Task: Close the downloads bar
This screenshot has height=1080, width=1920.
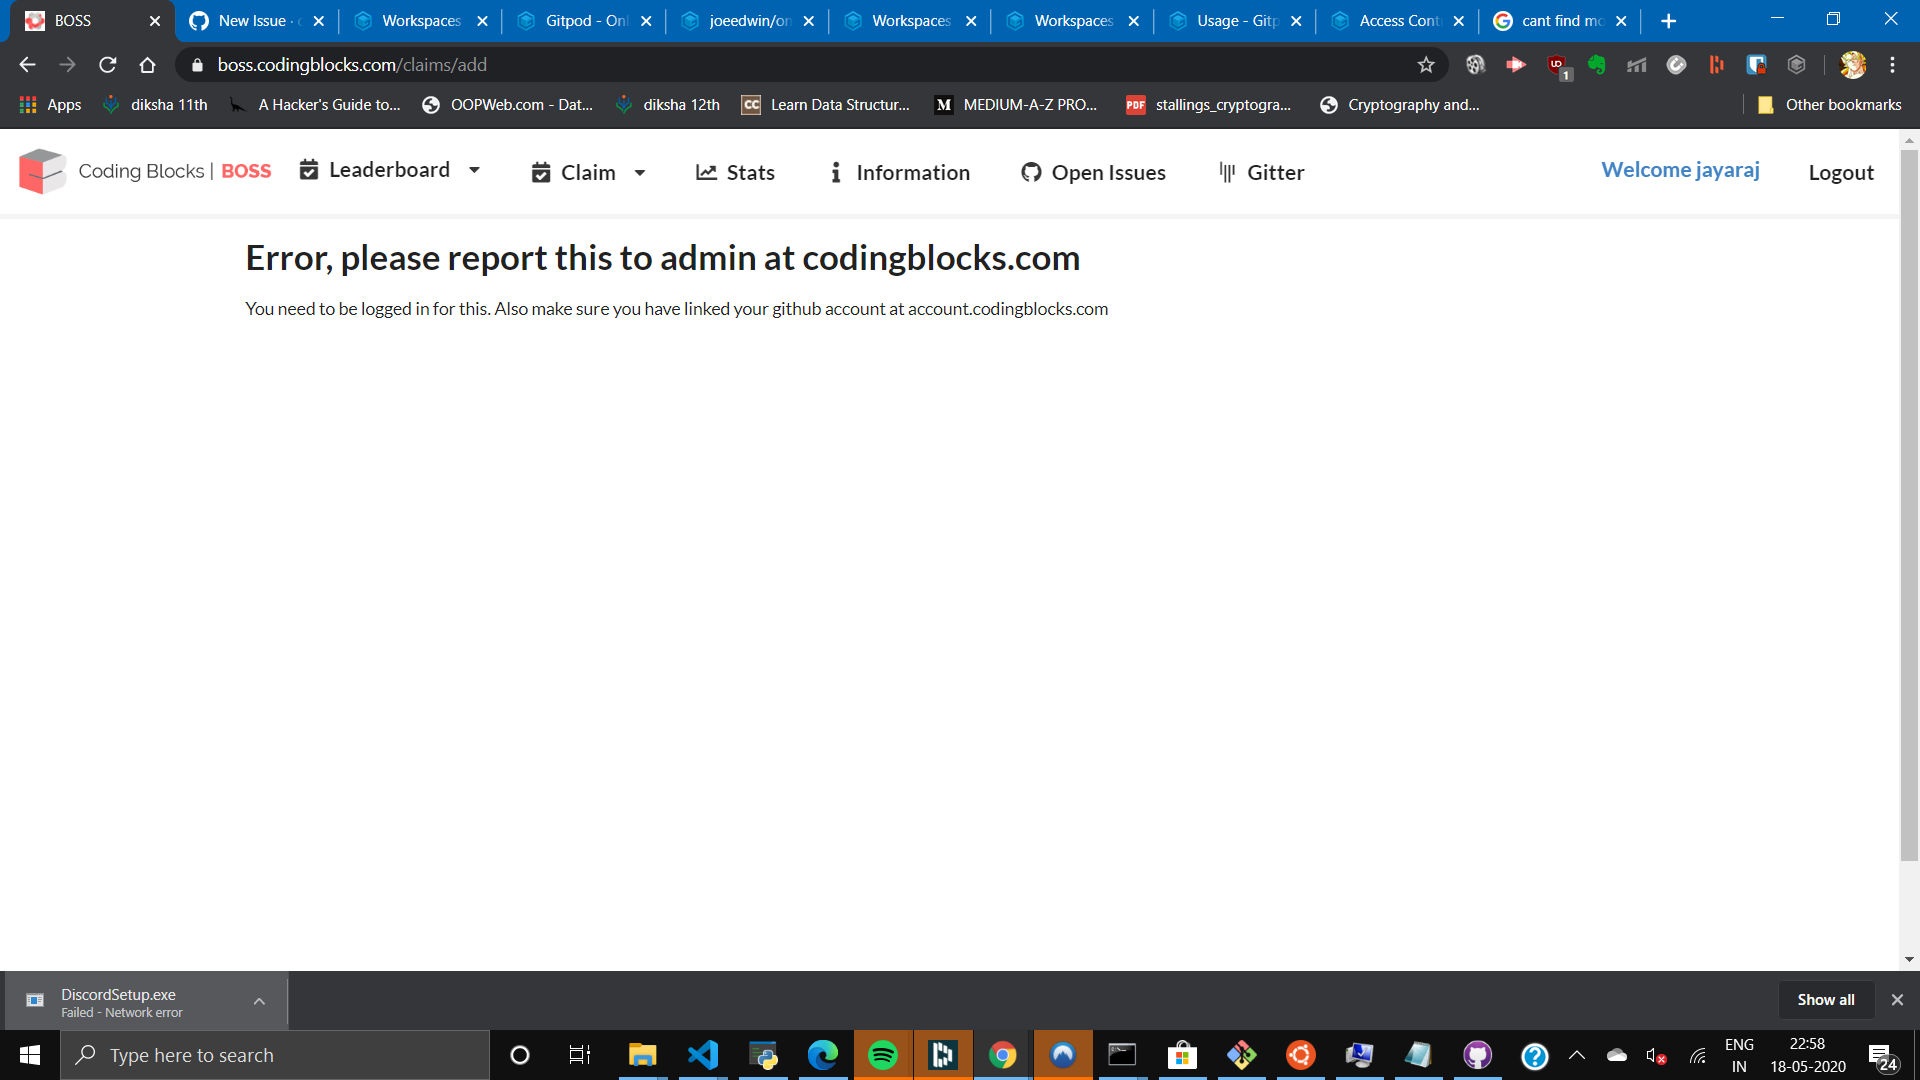Action: [x=1897, y=1000]
